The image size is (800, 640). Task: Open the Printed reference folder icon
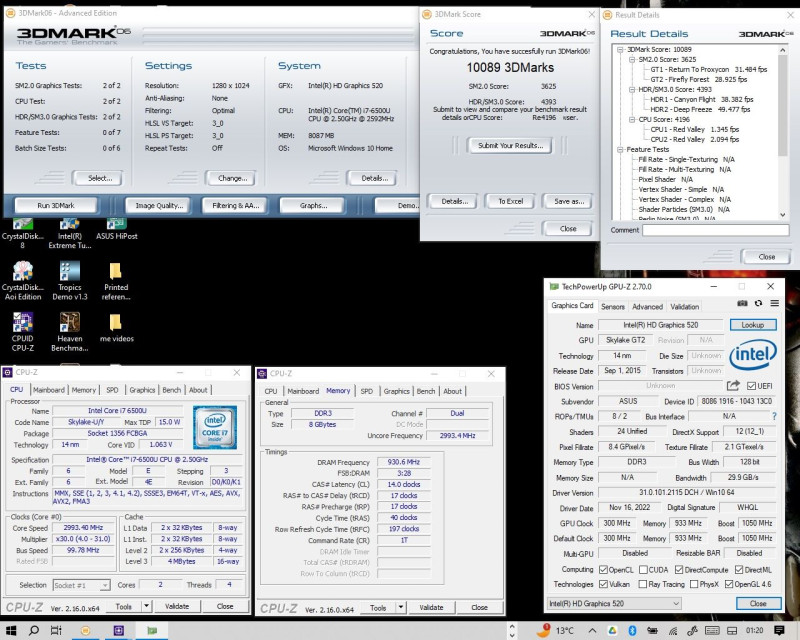pyautogui.click(x=116, y=281)
